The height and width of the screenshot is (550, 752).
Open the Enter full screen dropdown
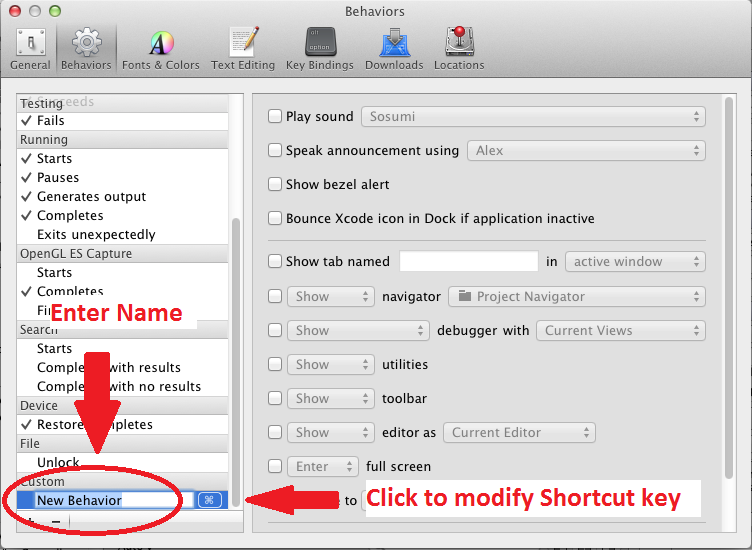click(323, 467)
